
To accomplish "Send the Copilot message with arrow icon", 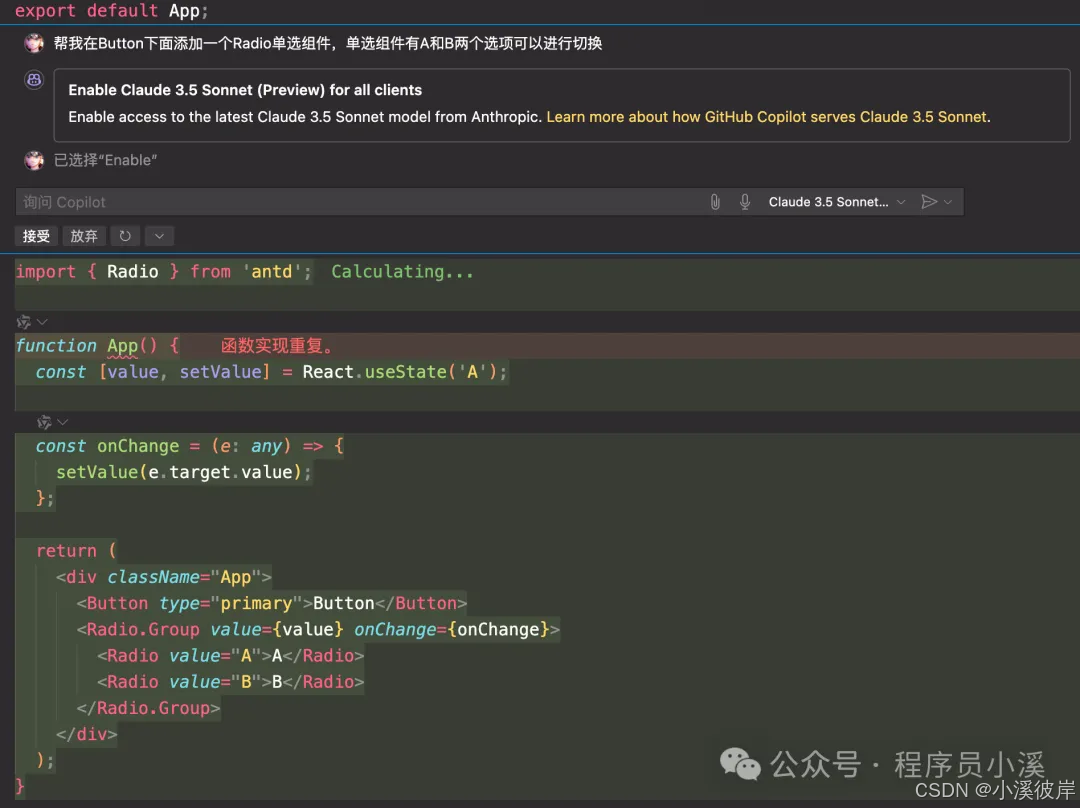I will point(929,202).
